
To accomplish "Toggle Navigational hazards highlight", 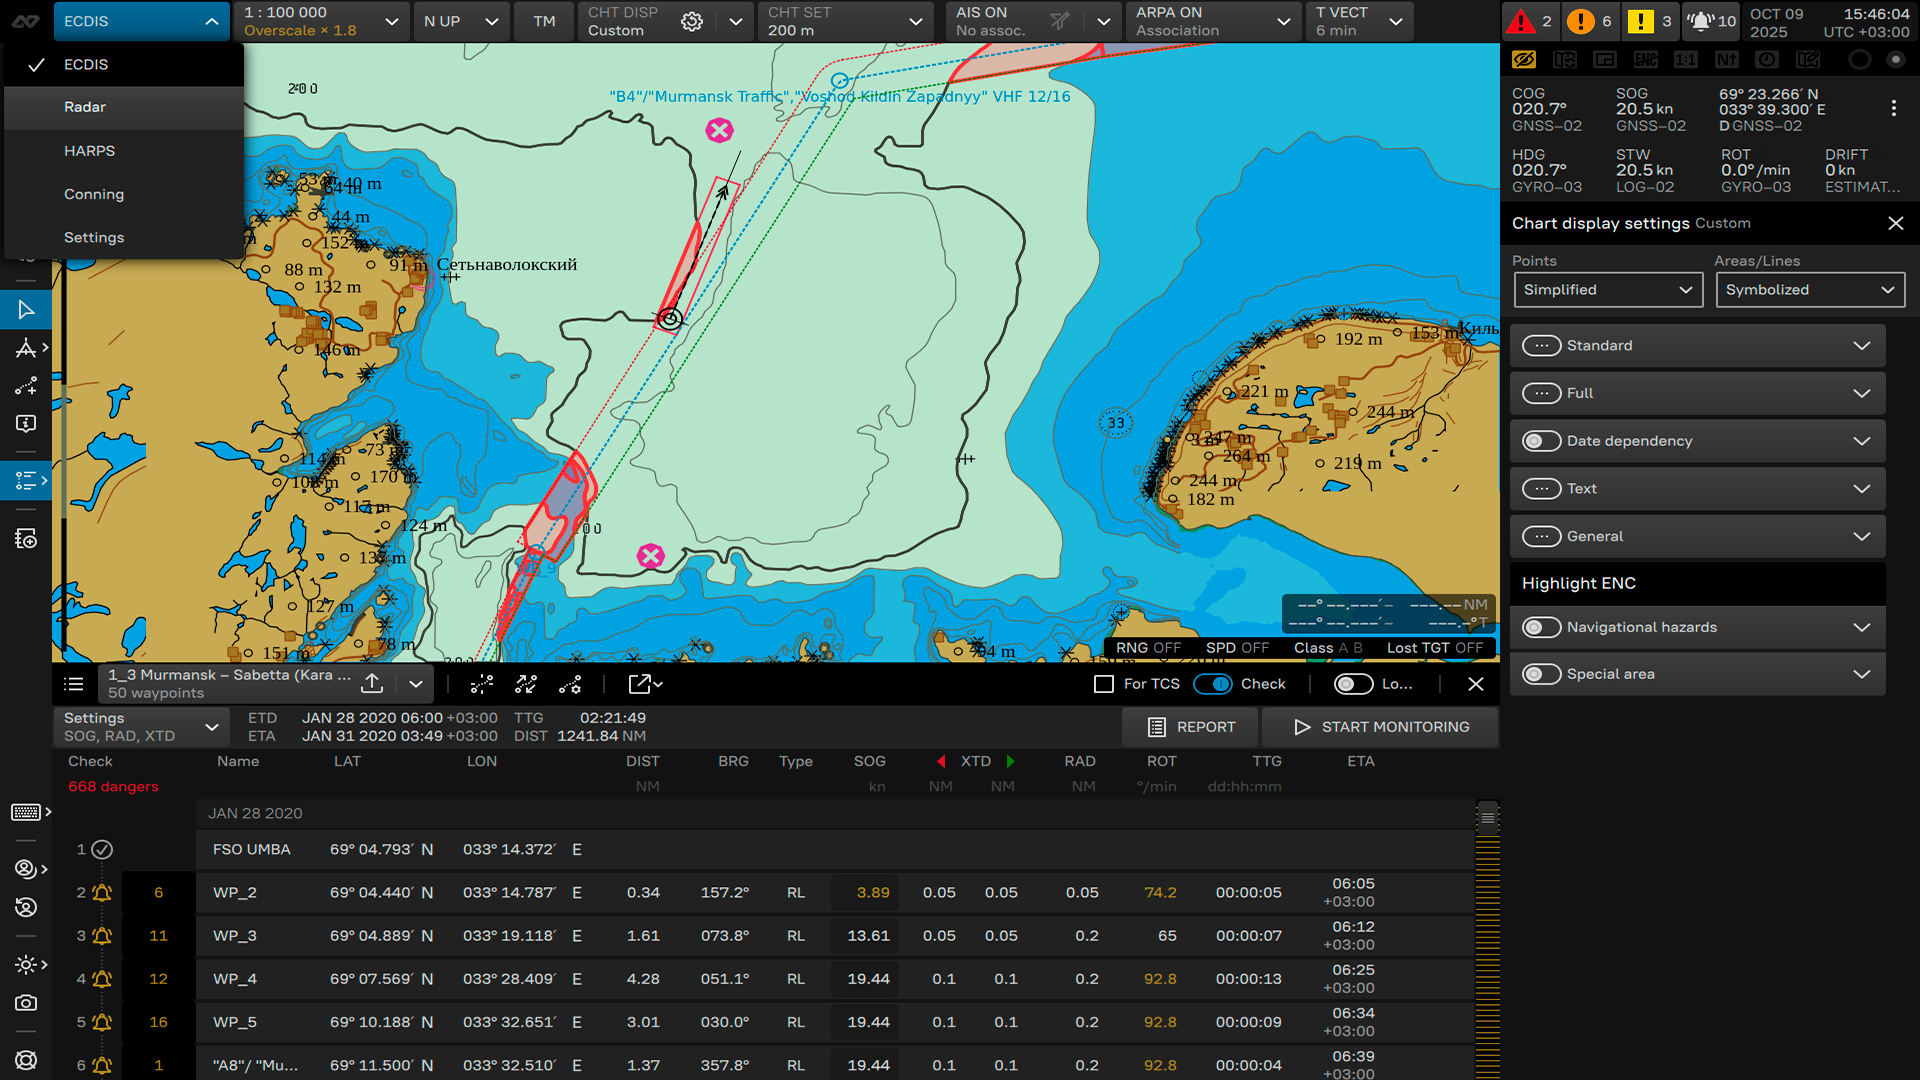I will click(x=1541, y=627).
